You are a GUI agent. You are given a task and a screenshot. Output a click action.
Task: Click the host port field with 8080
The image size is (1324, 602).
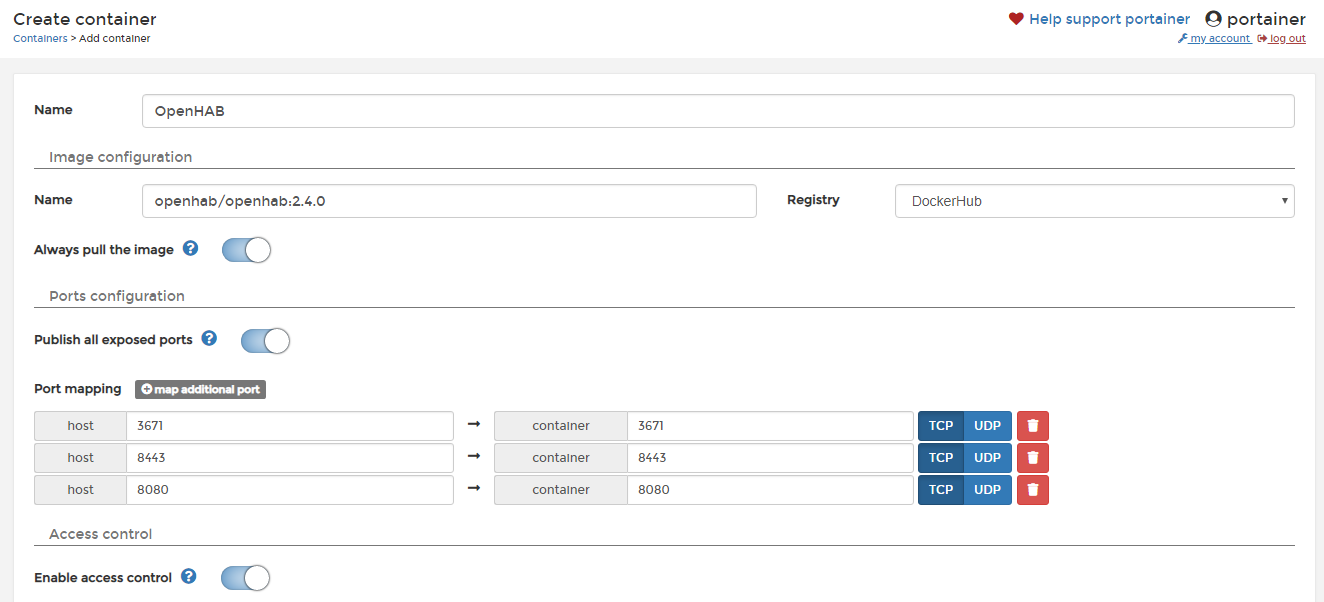(x=290, y=490)
